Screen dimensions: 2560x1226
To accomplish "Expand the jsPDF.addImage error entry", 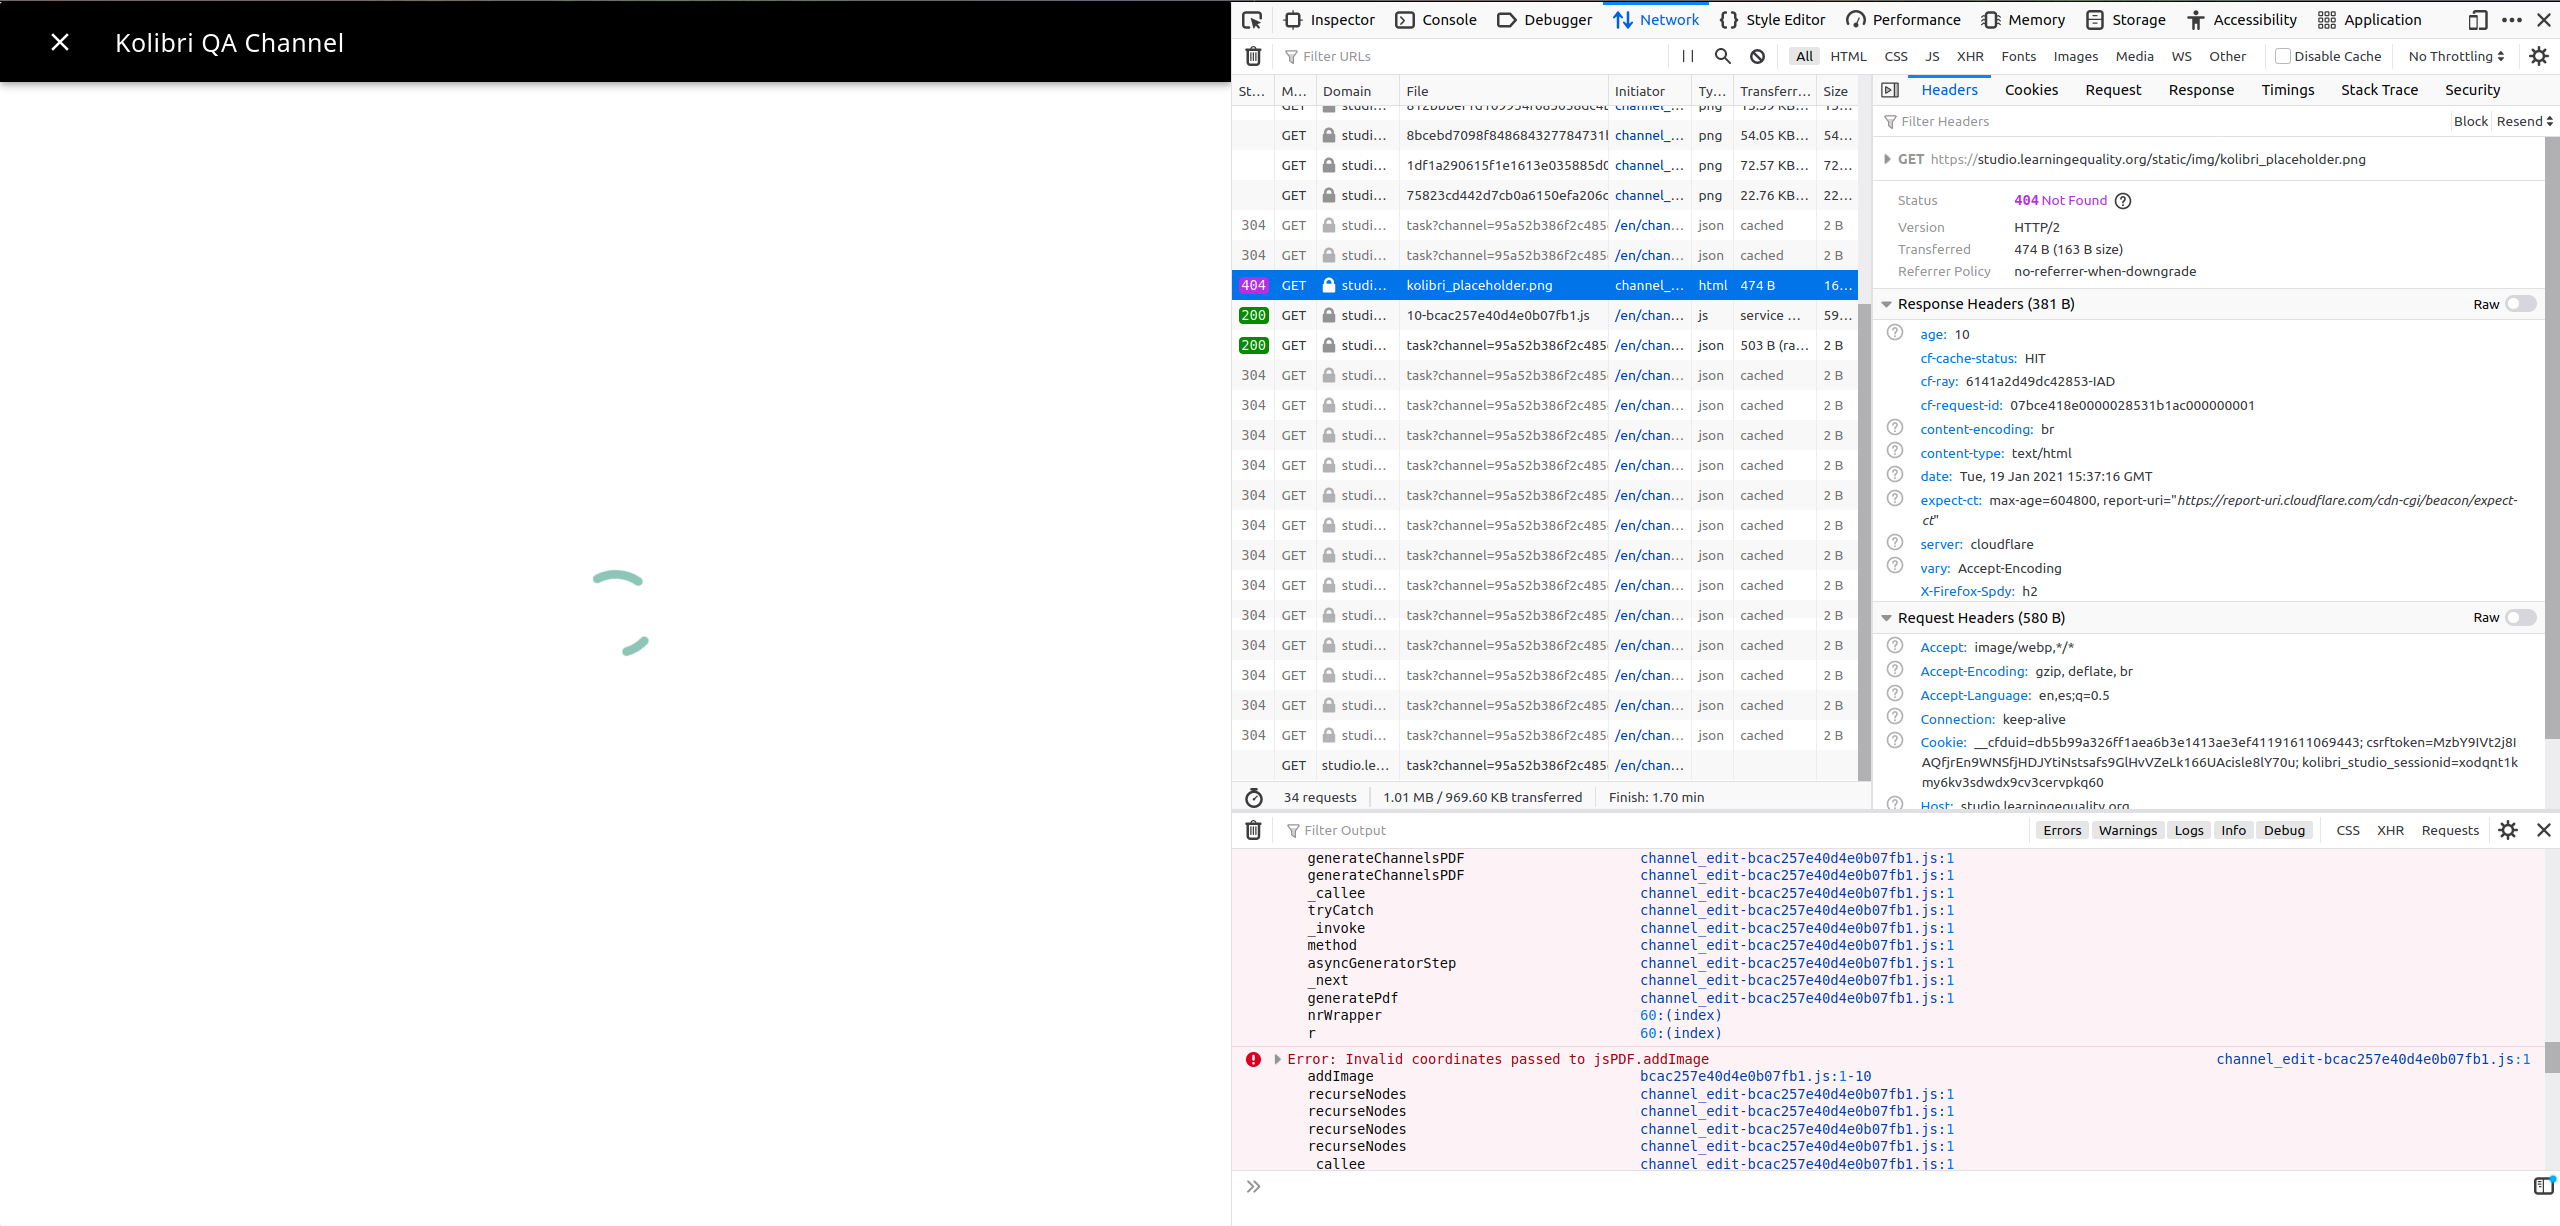I will click(x=1277, y=1059).
